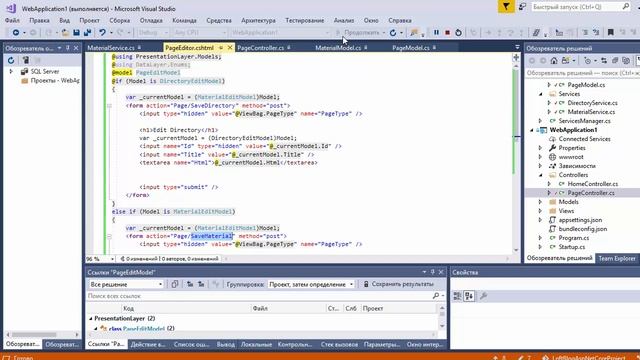This screenshot has height=360, width=640.
Task: Open the Справка menu
Action: [400, 20]
